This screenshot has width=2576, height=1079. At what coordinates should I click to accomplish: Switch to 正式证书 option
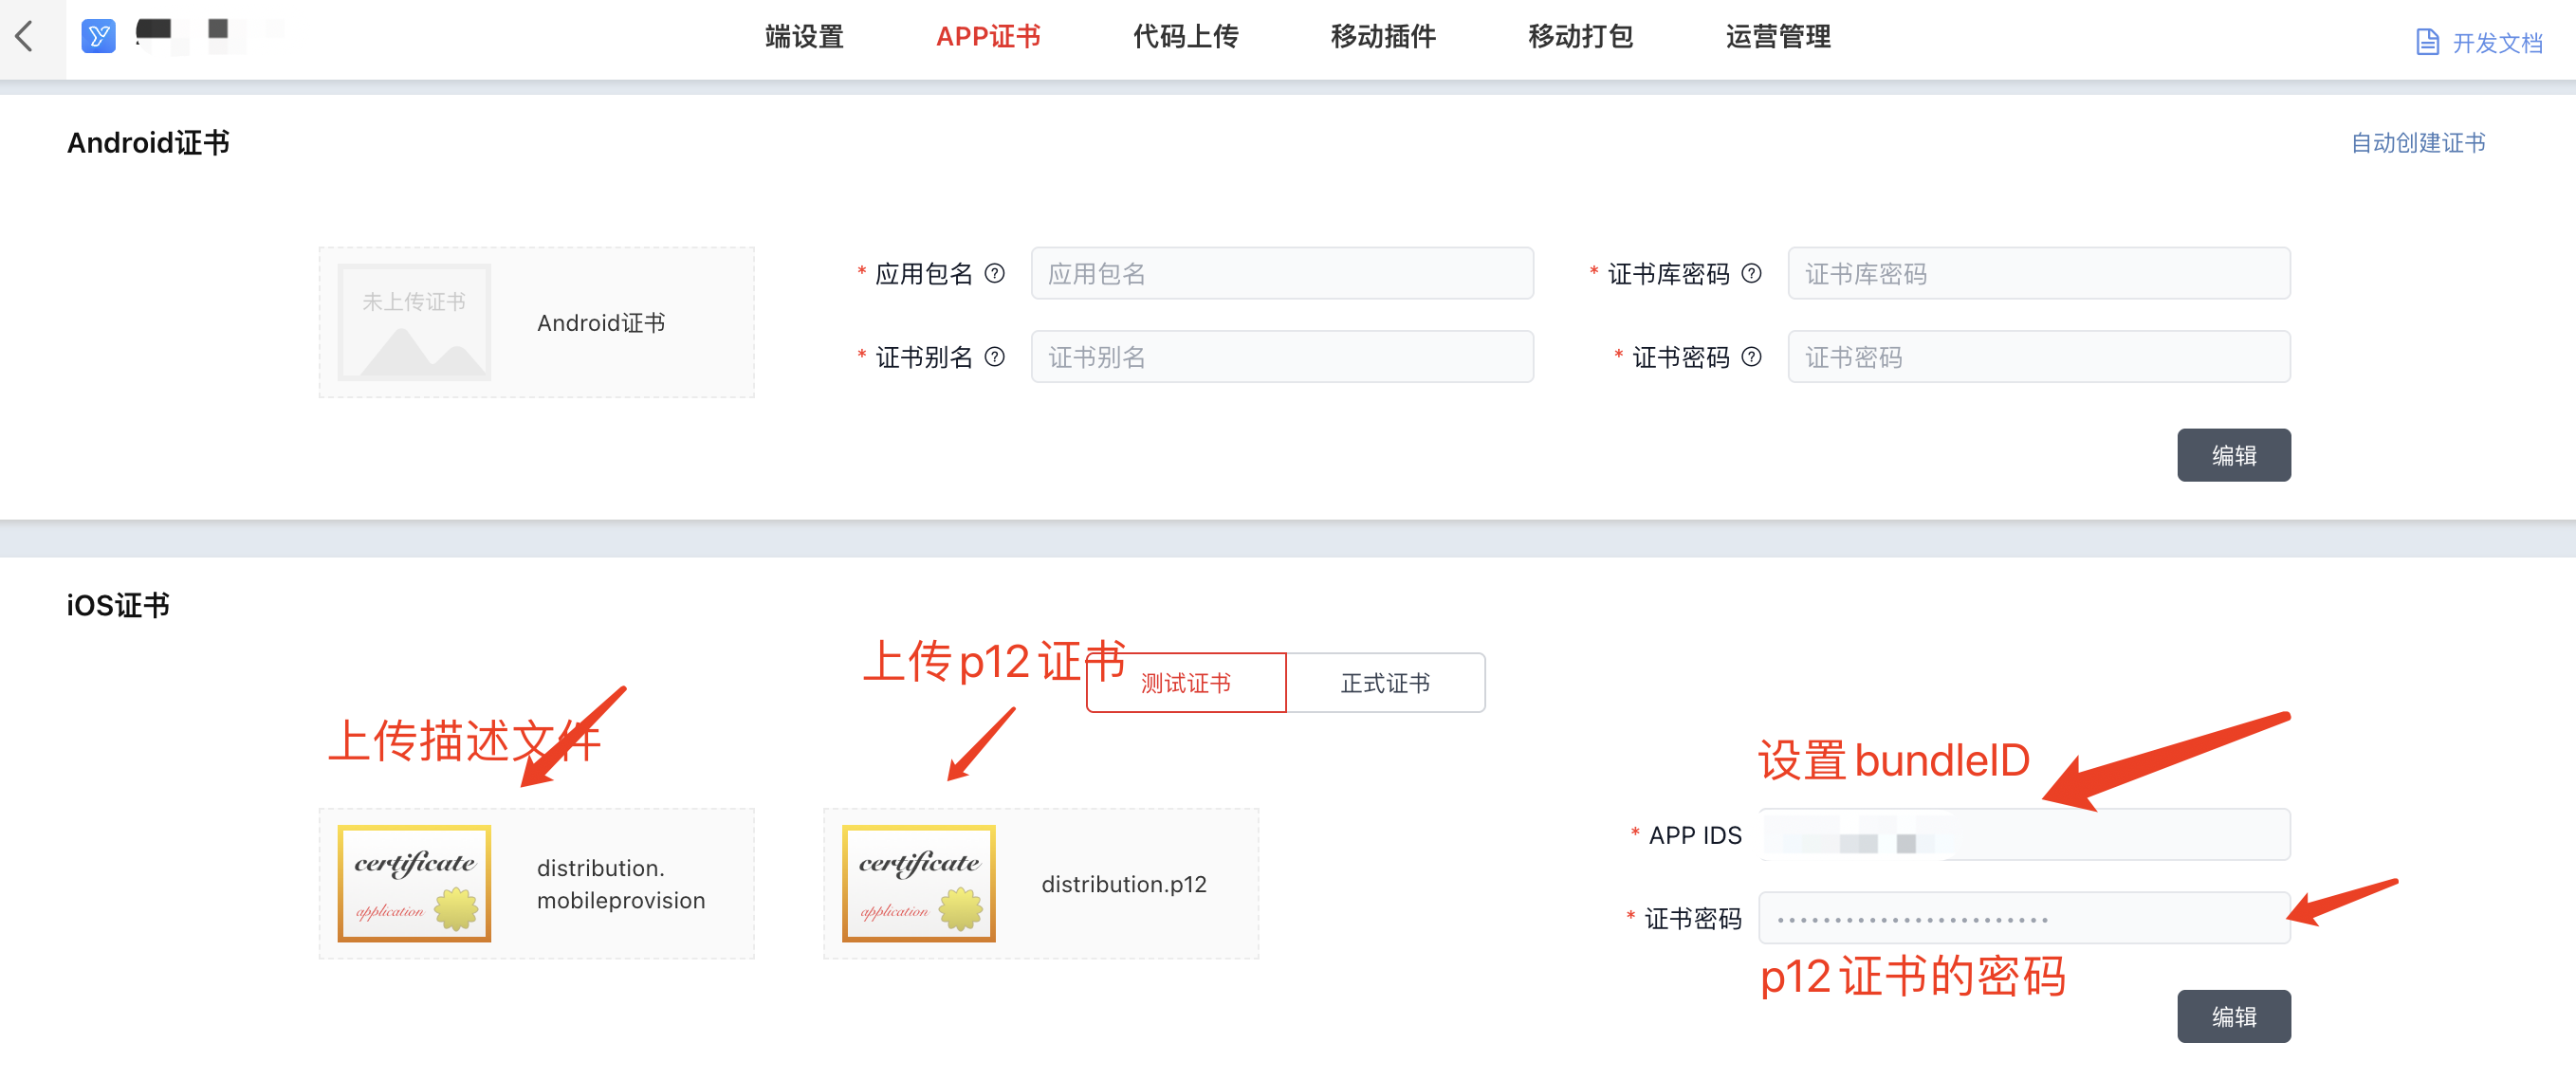tap(1385, 683)
